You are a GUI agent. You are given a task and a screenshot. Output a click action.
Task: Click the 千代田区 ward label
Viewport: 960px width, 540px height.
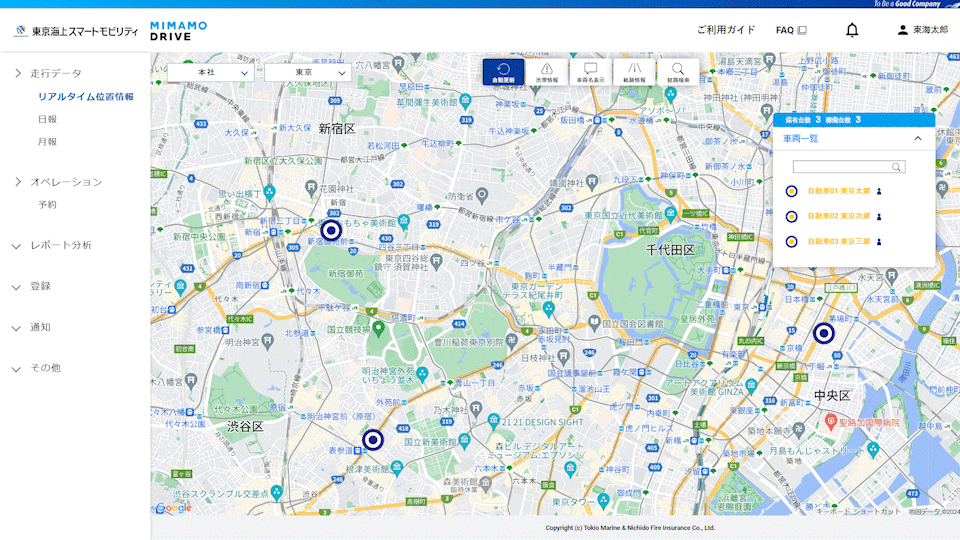pyautogui.click(x=670, y=250)
